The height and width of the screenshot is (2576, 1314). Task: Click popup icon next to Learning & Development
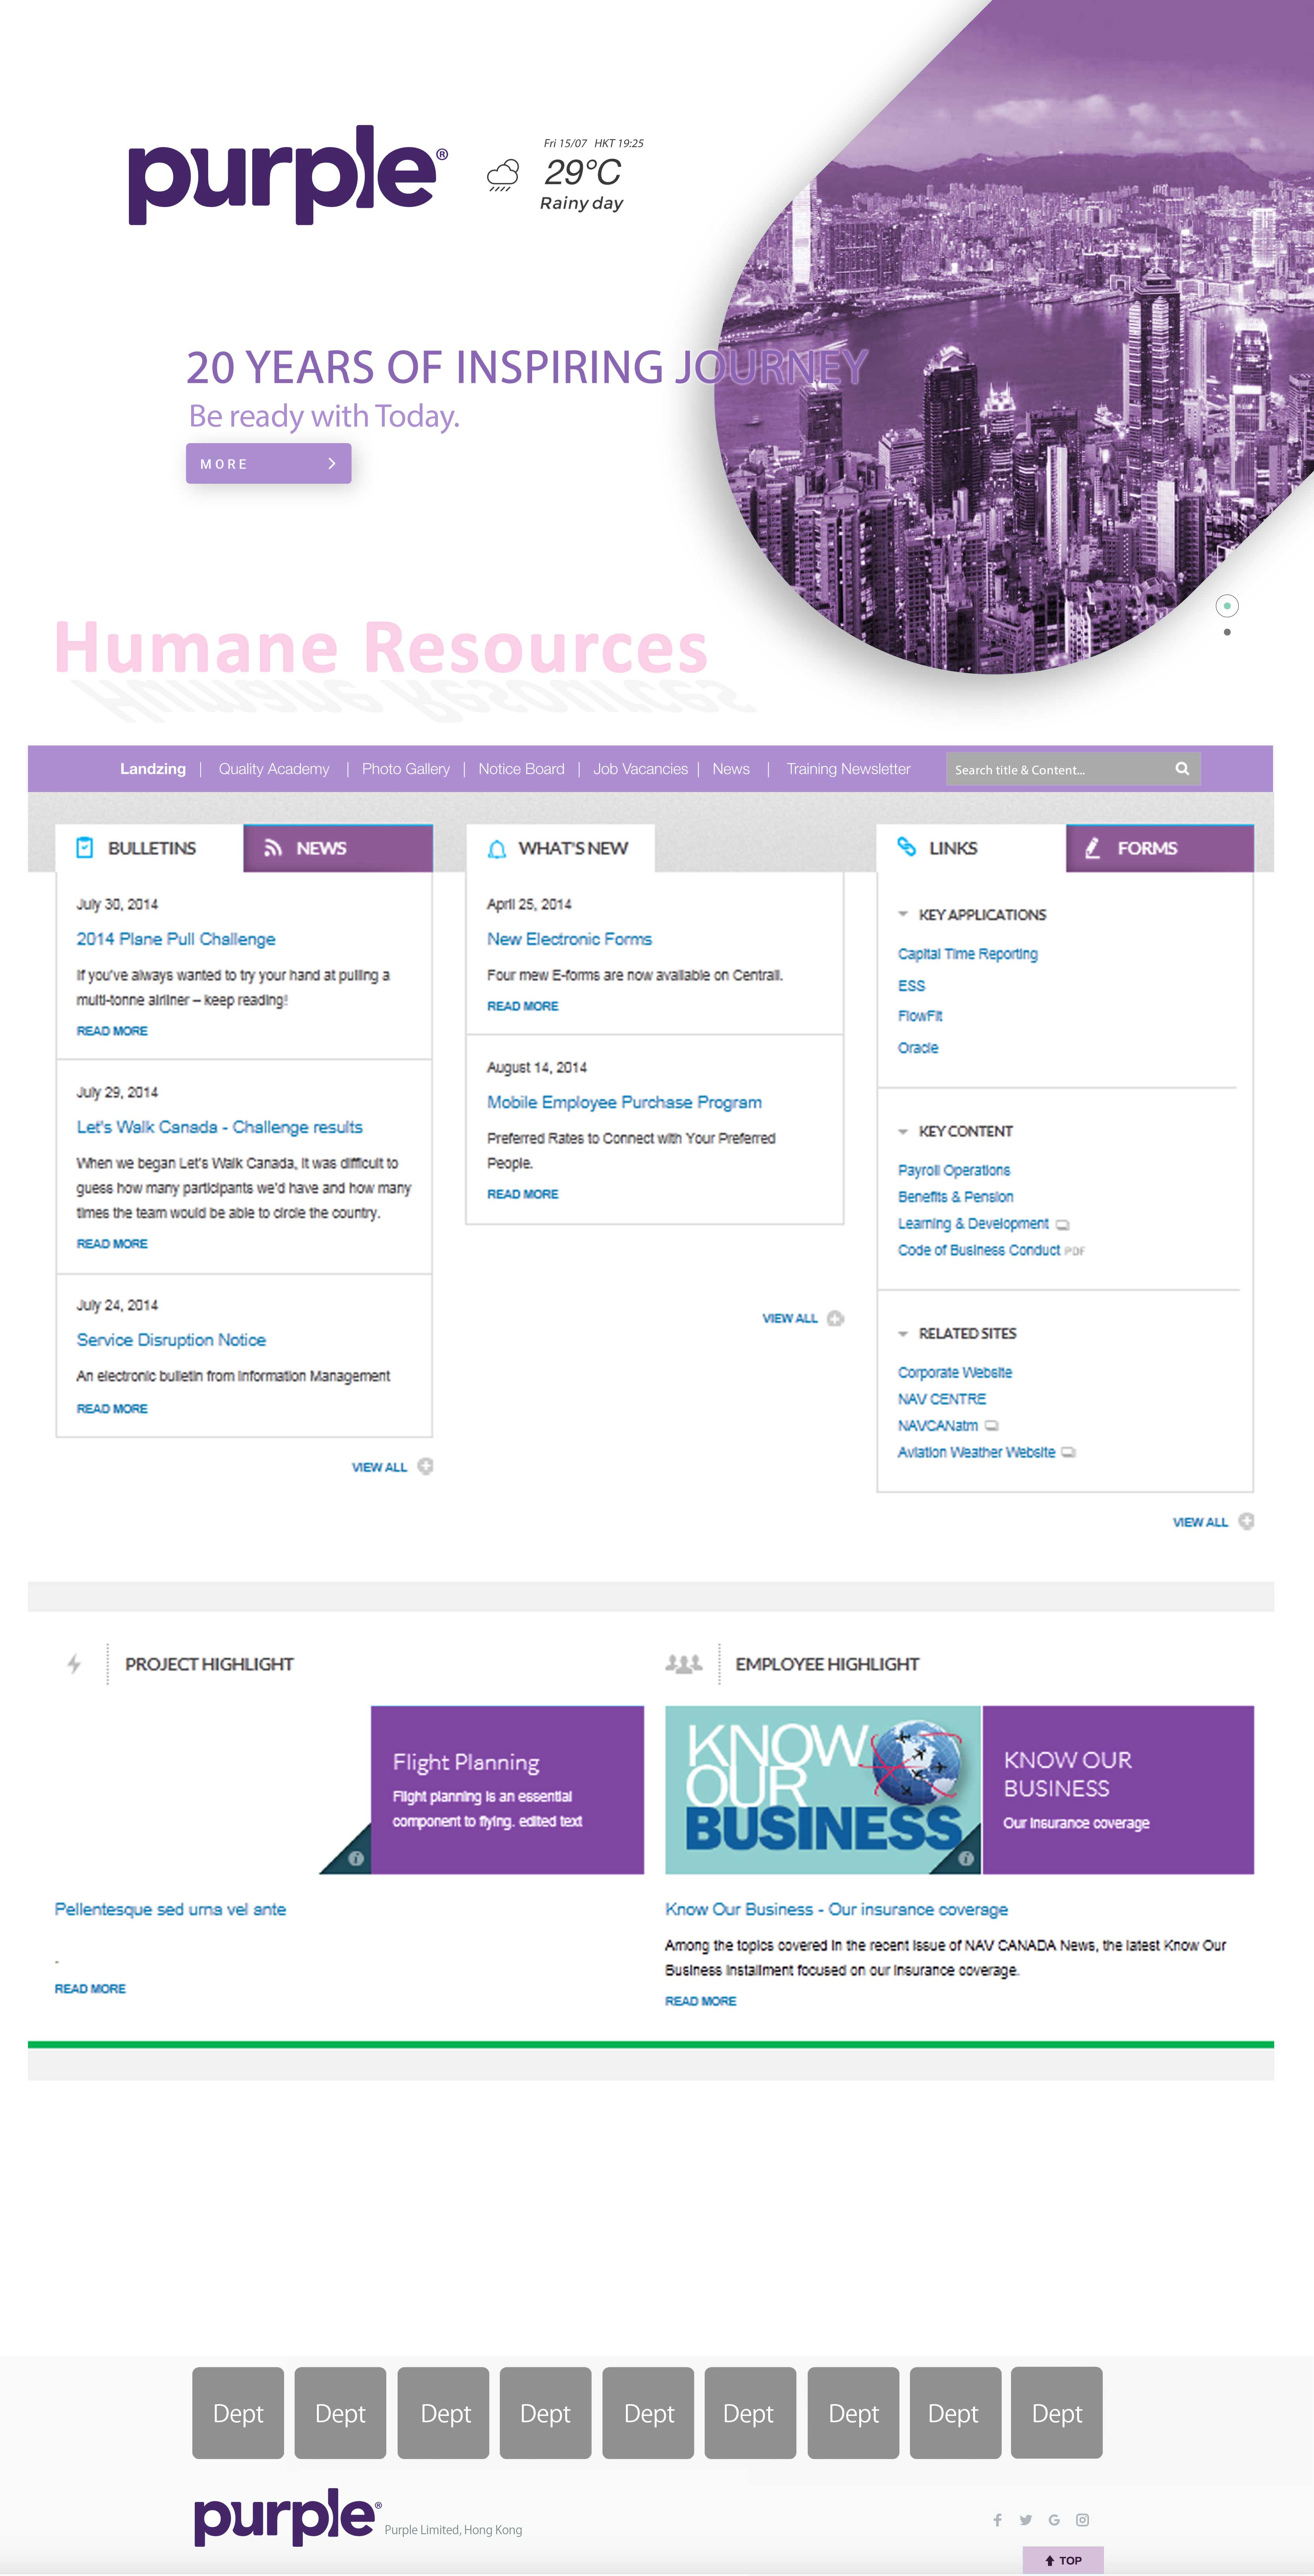(x=1063, y=1225)
